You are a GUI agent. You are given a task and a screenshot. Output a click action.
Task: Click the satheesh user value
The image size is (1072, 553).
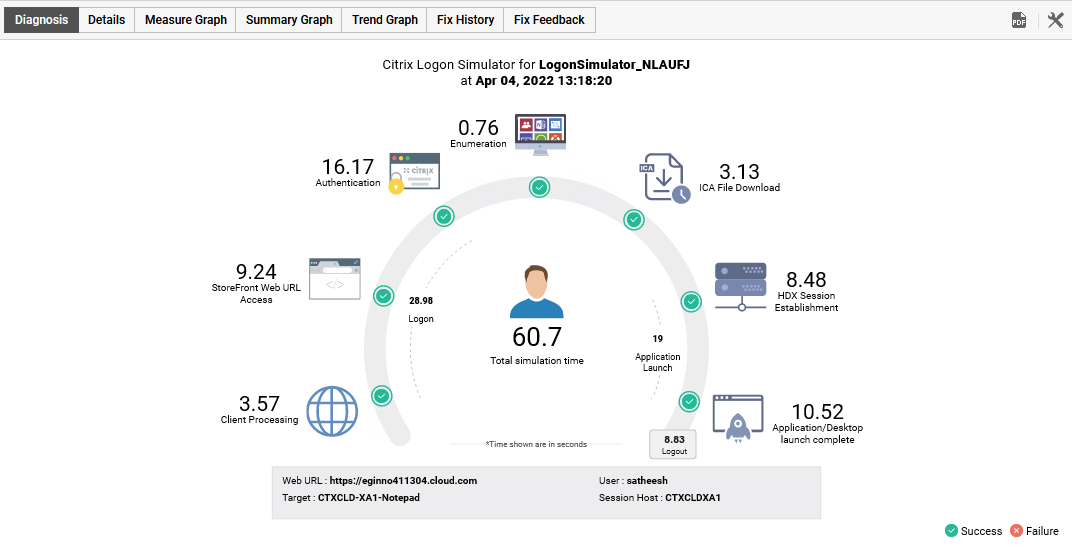click(x=647, y=481)
